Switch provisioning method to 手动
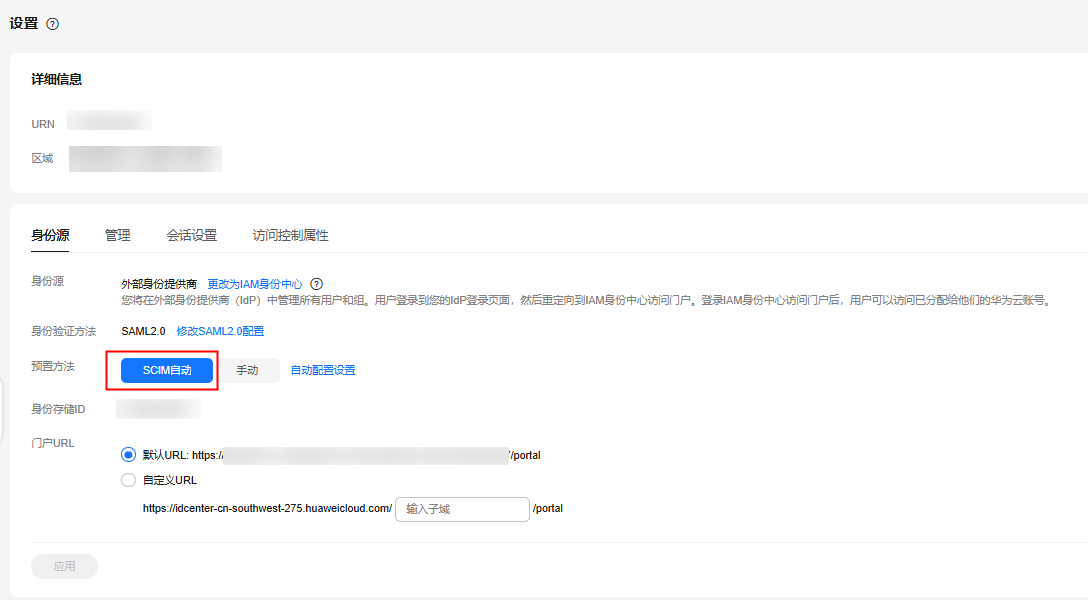 pos(247,370)
